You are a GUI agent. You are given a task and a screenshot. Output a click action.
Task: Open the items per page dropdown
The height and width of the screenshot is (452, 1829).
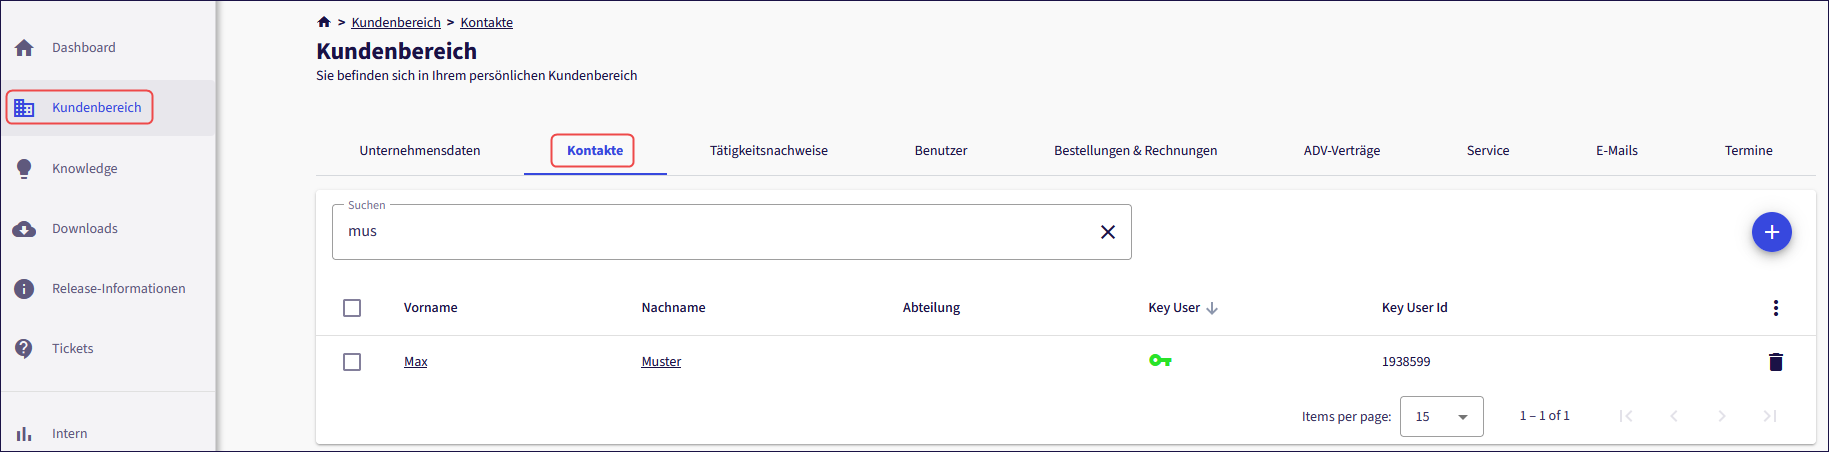1441,416
